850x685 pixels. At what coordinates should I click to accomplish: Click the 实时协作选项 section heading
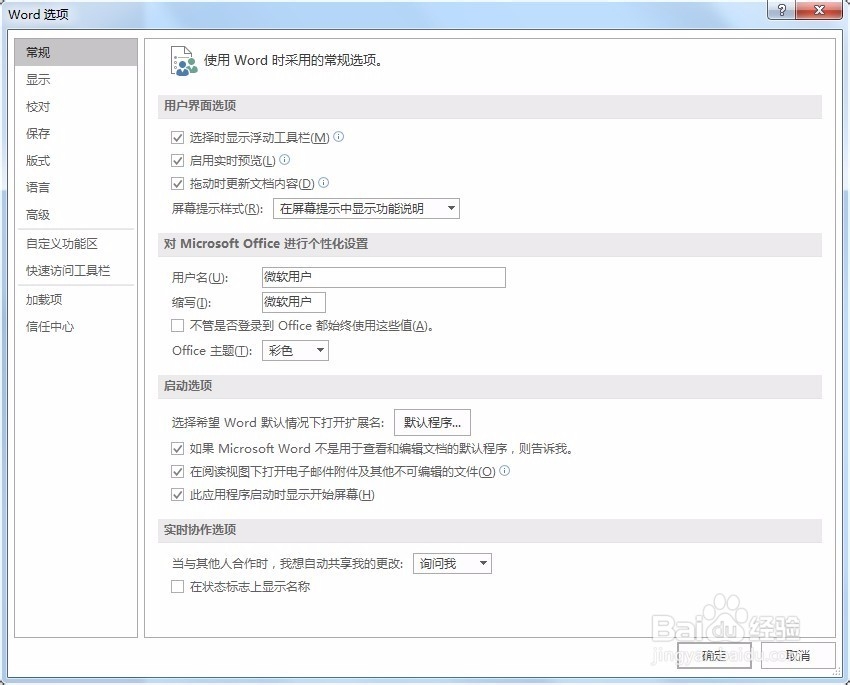200,529
